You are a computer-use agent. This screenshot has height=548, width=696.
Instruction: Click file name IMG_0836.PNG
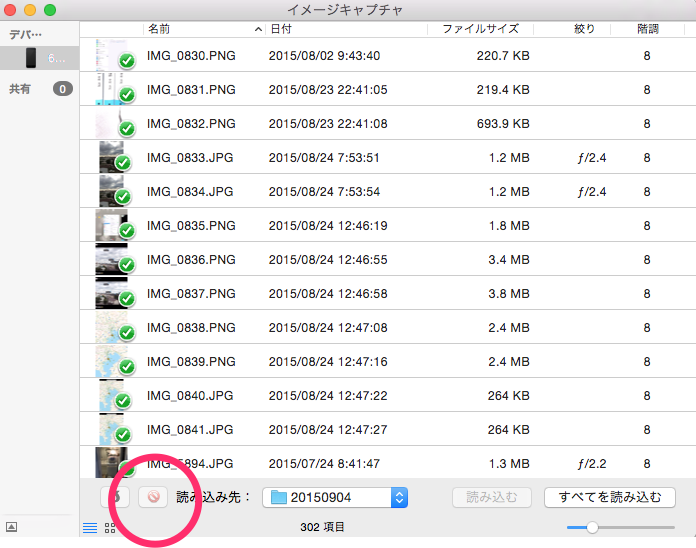point(191,260)
